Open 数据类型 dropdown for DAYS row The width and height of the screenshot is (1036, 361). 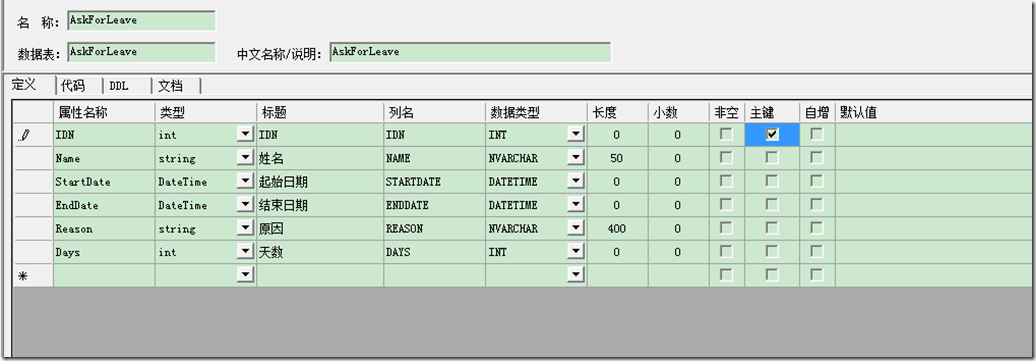(x=576, y=251)
